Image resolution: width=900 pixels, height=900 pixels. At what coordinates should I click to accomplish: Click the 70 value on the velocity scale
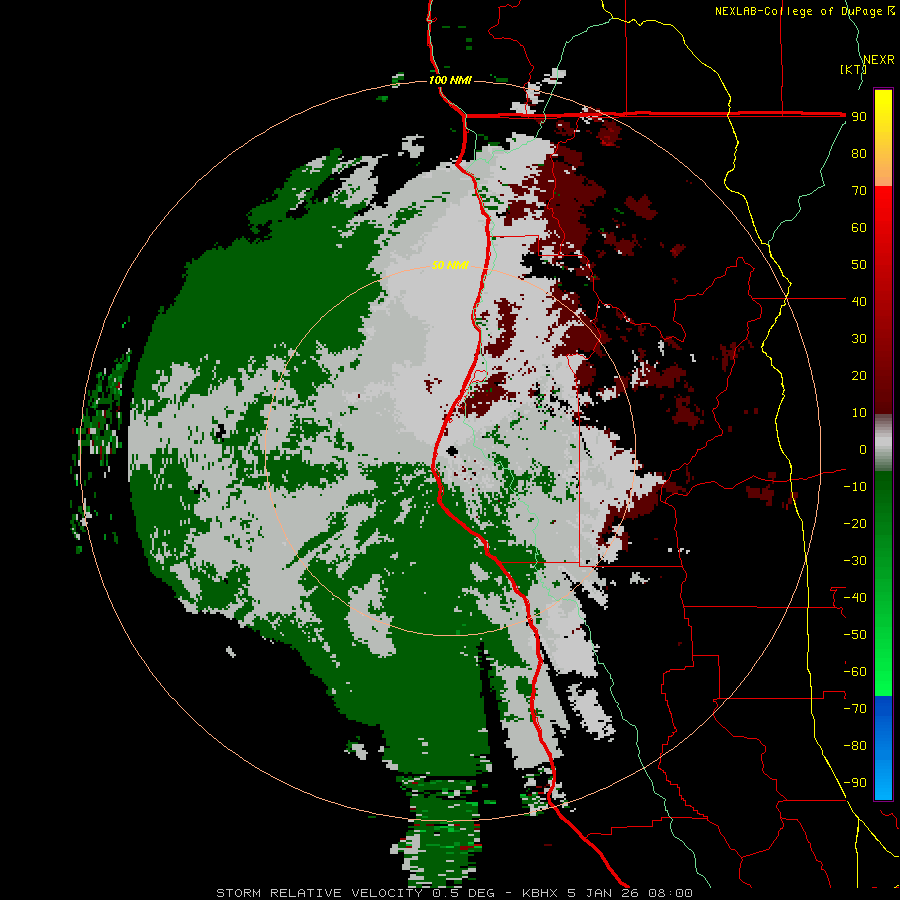pyautogui.click(x=859, y=191)
